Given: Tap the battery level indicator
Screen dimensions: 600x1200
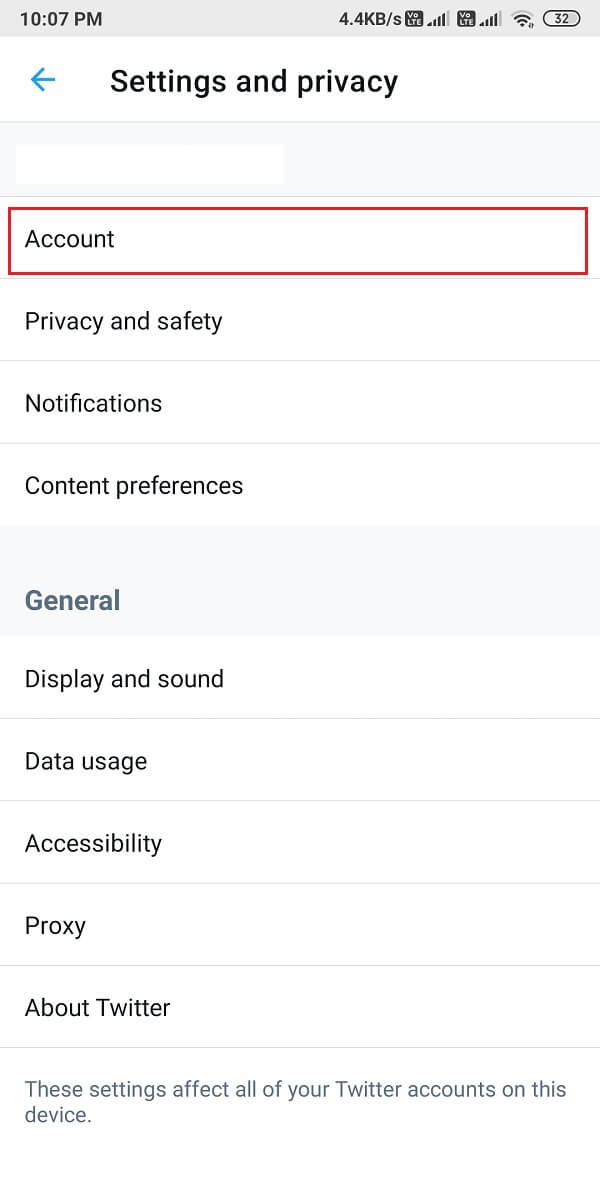Looking at the screenshot, I should click(562, 19).
